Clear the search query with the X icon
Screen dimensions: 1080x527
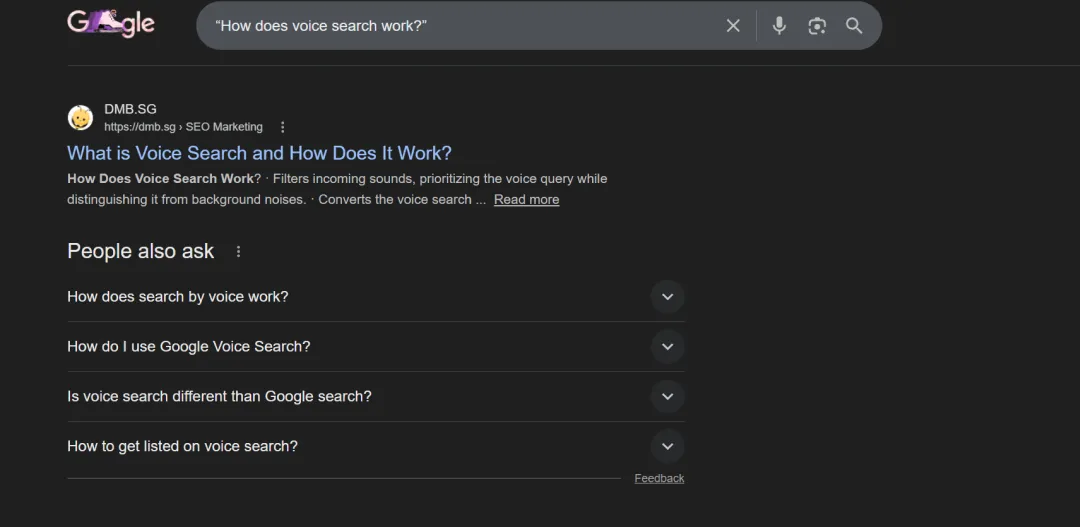tap(733, 25)
